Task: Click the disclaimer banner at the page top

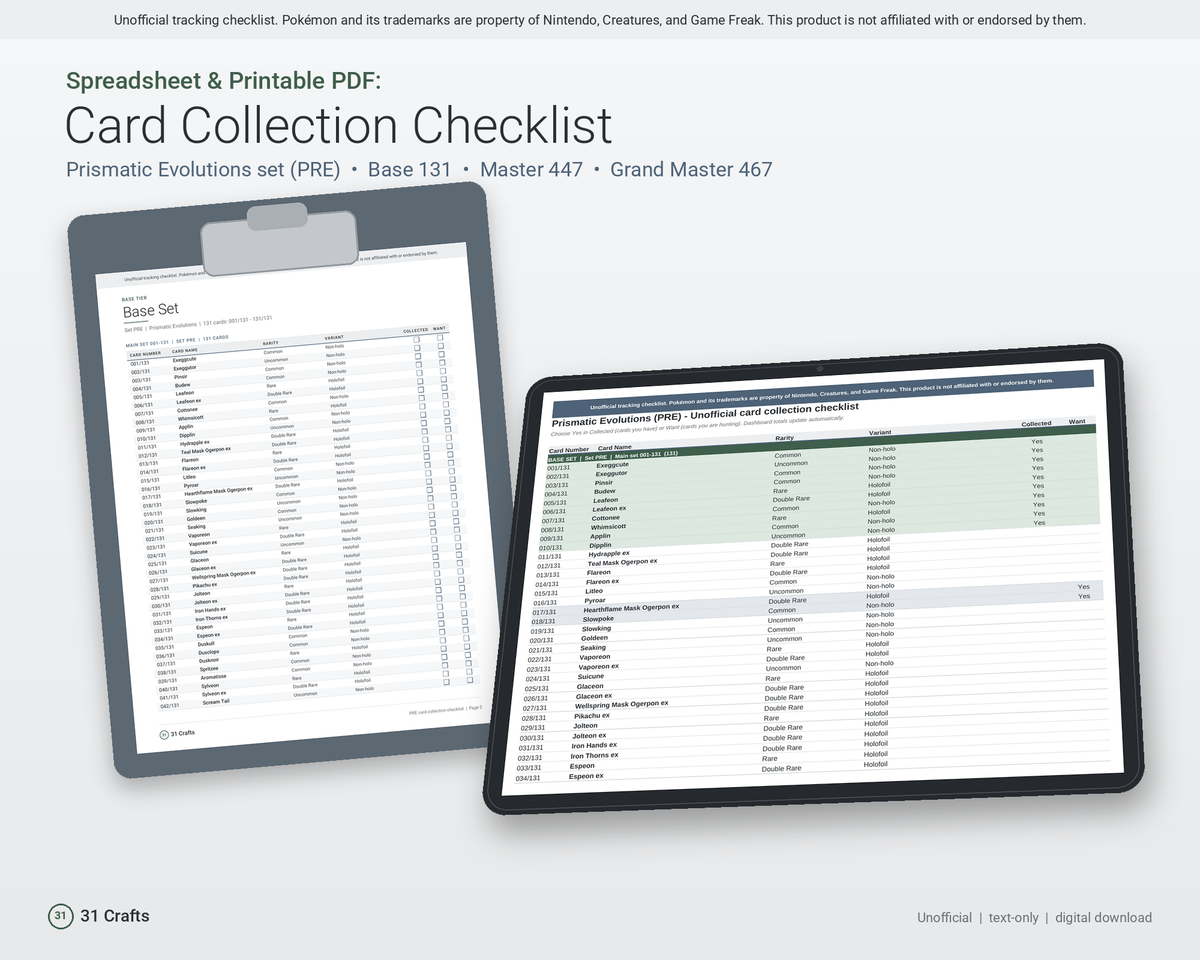Action: pyautogui.click(x=600, y=20)
